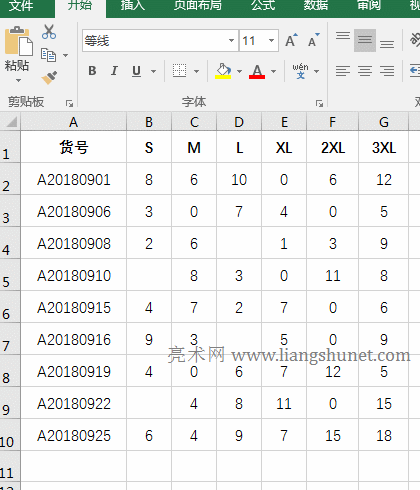Viewport: 420px width, 490px height.
Task: Increase font size
Action: click(x=291, y=40)
